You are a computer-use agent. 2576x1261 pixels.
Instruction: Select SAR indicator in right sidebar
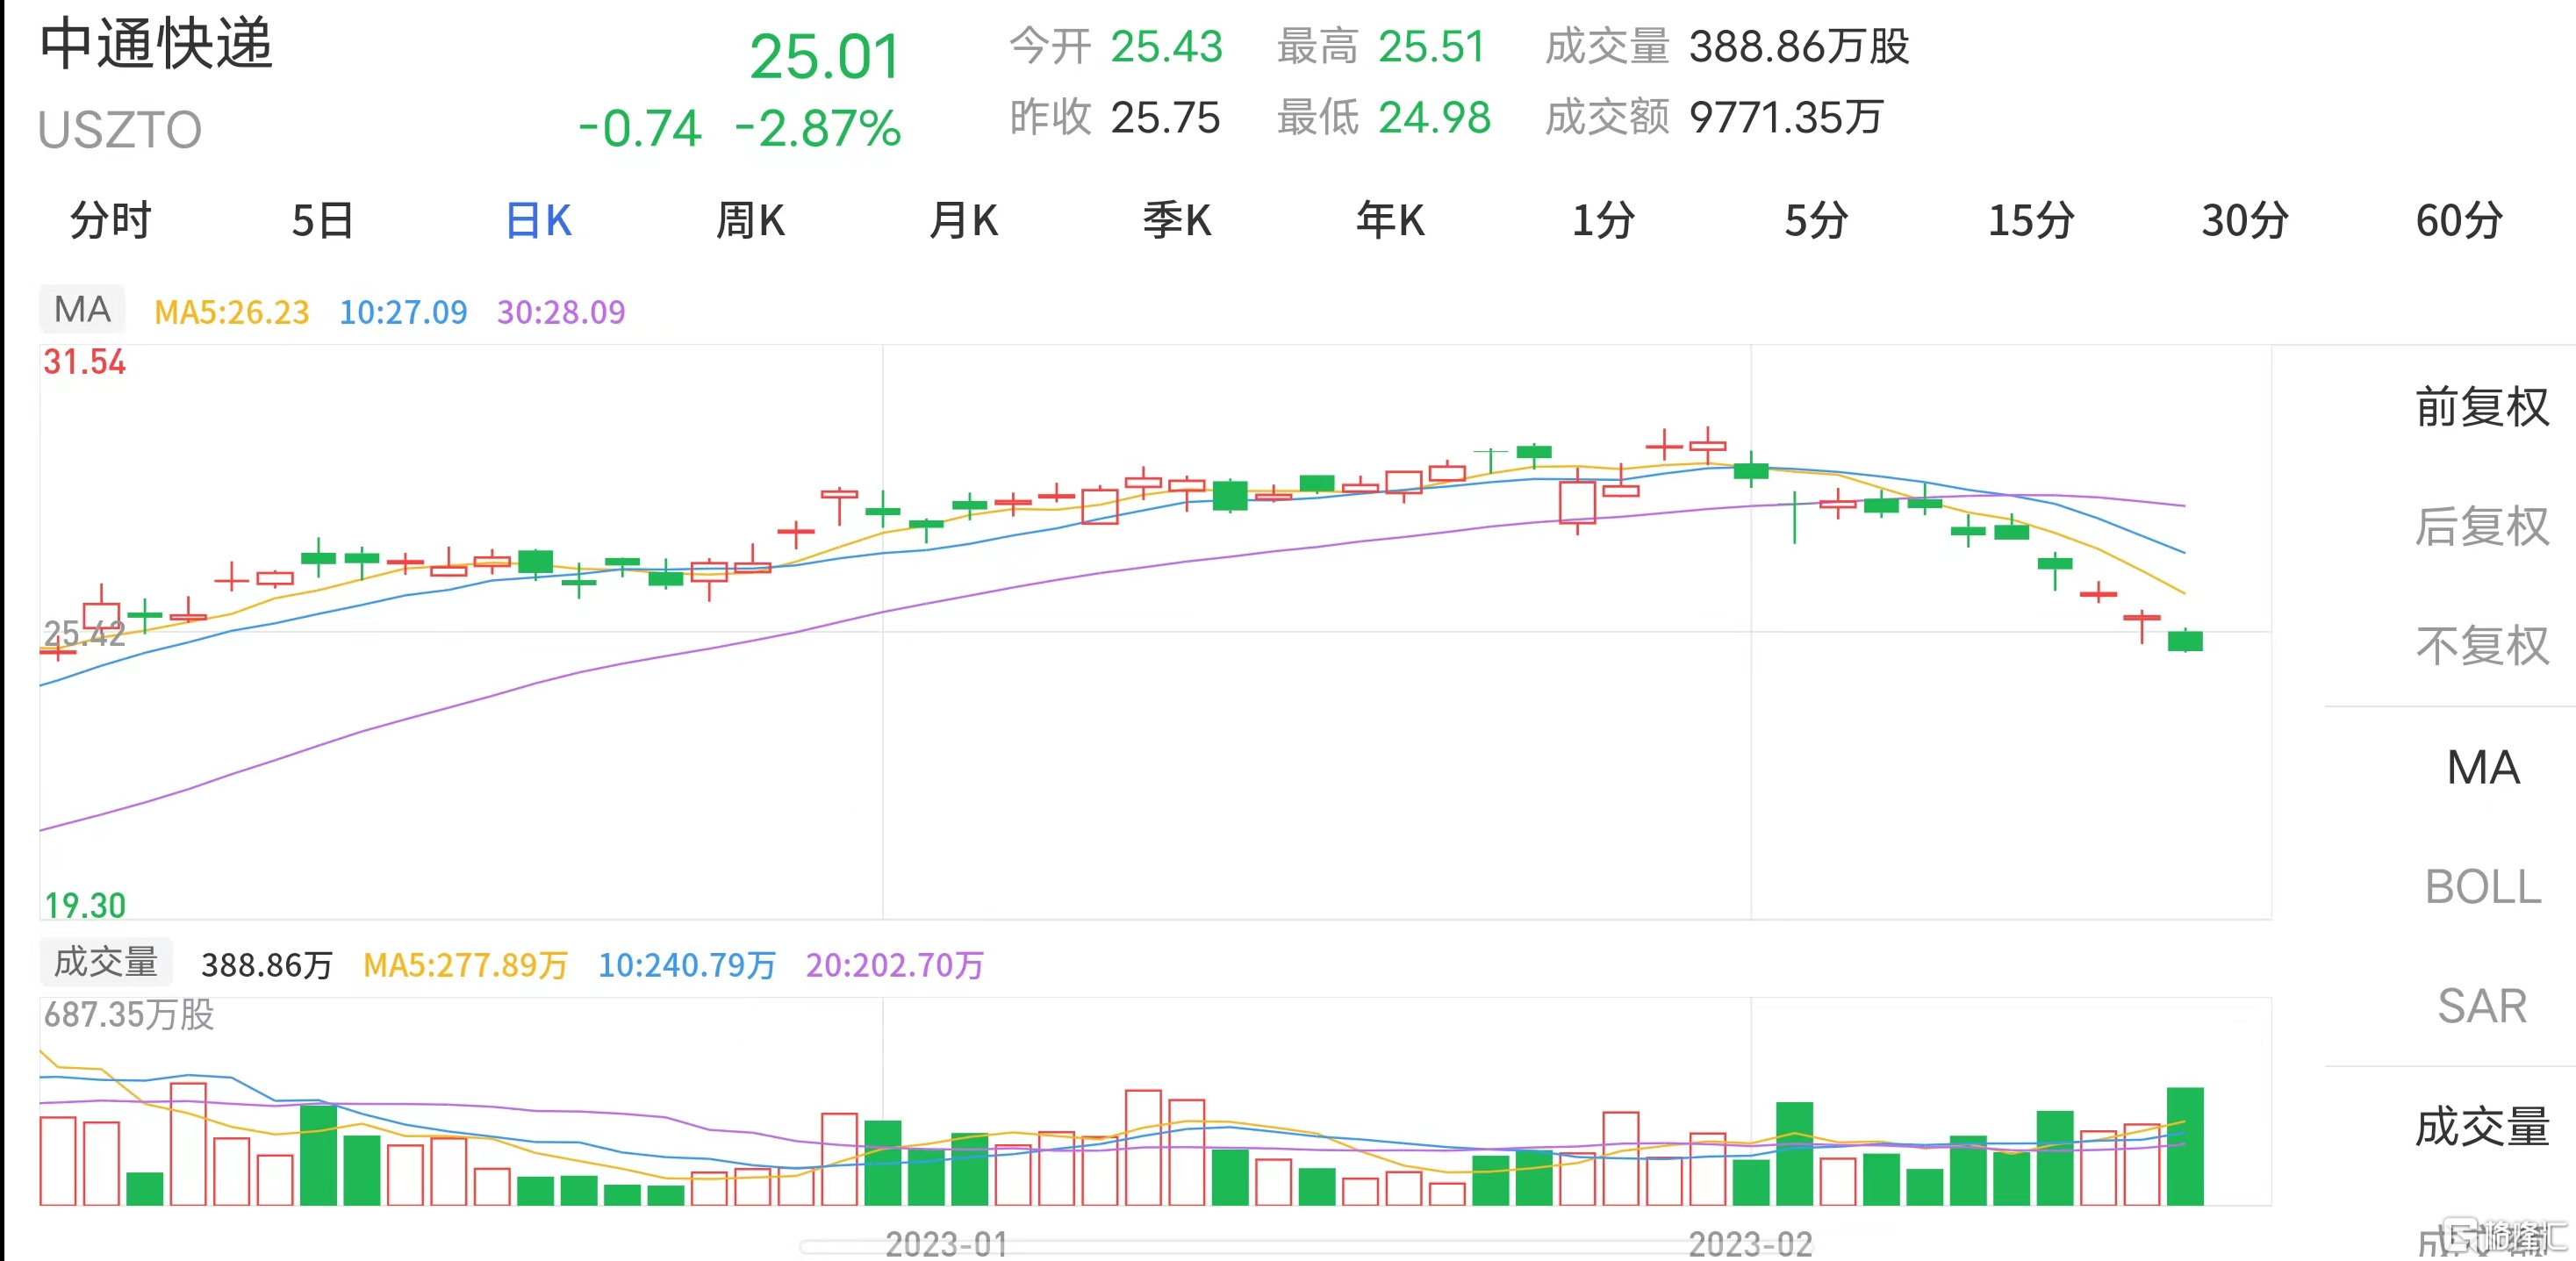click(x=2482, y=1005)
